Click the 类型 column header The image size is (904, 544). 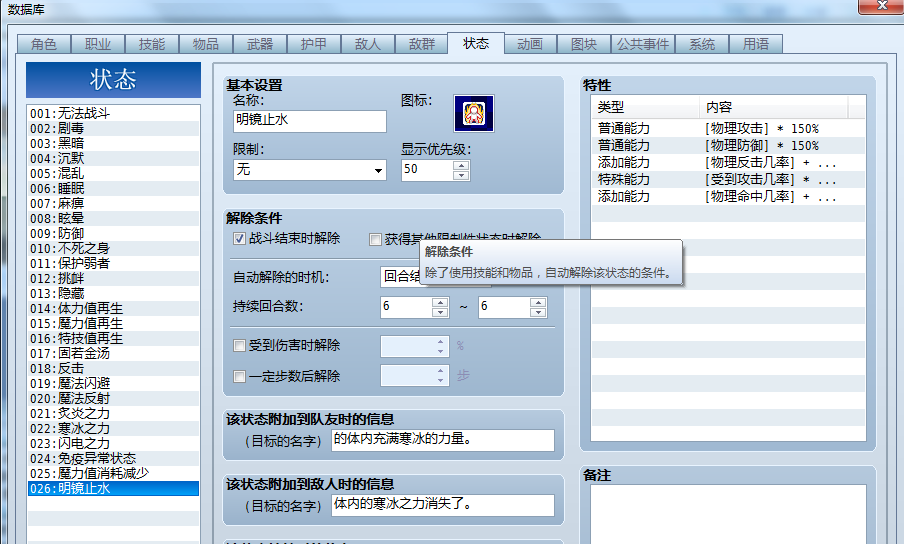646,107
